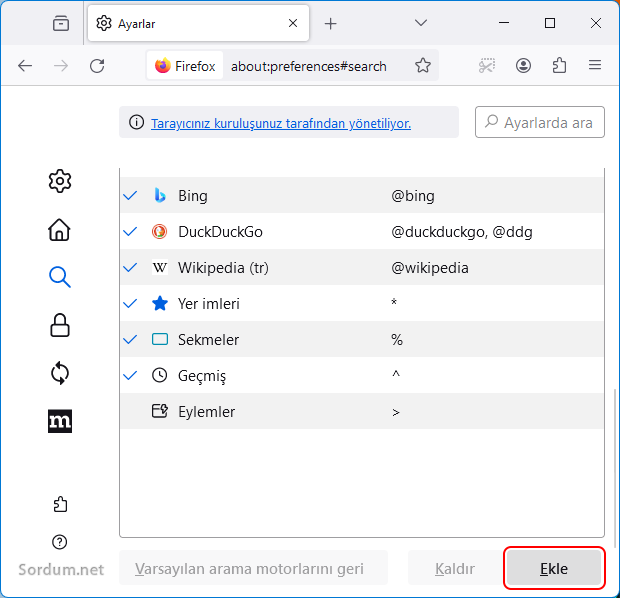Click the DuckDuckGo logo icon
This screenshot has height=598, width=620.
(x=160, y=231)
